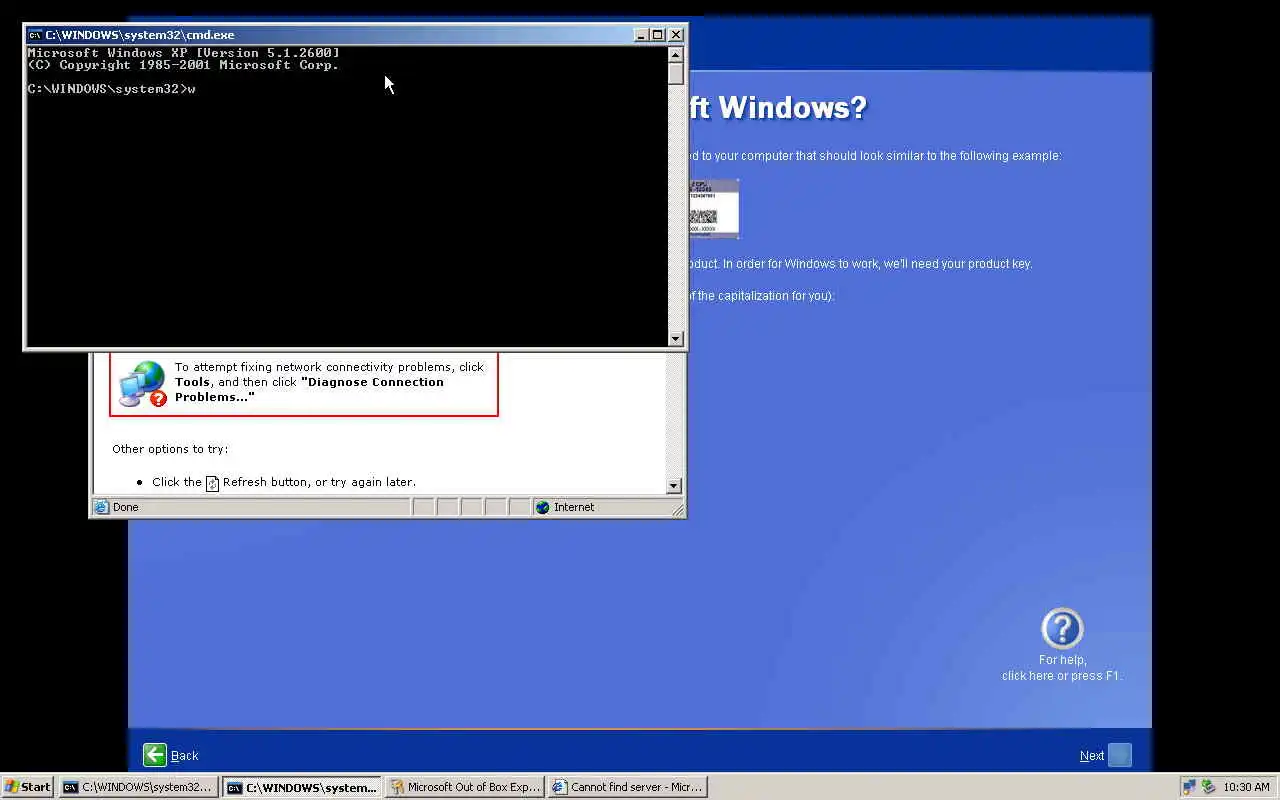The width and height of the screenshot is (1280, 800).
Task: Click the Done page icon in status bar
Action: point(101,507)
